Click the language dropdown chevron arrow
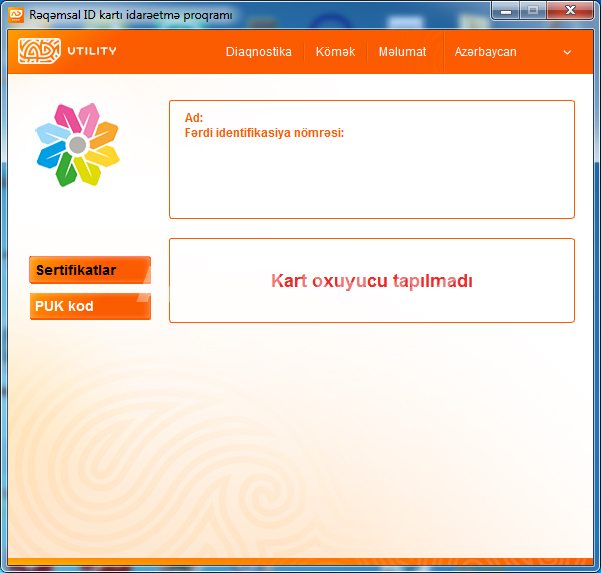Image resolution: width=601 pixels, height=573 pixels. point(567,53)
